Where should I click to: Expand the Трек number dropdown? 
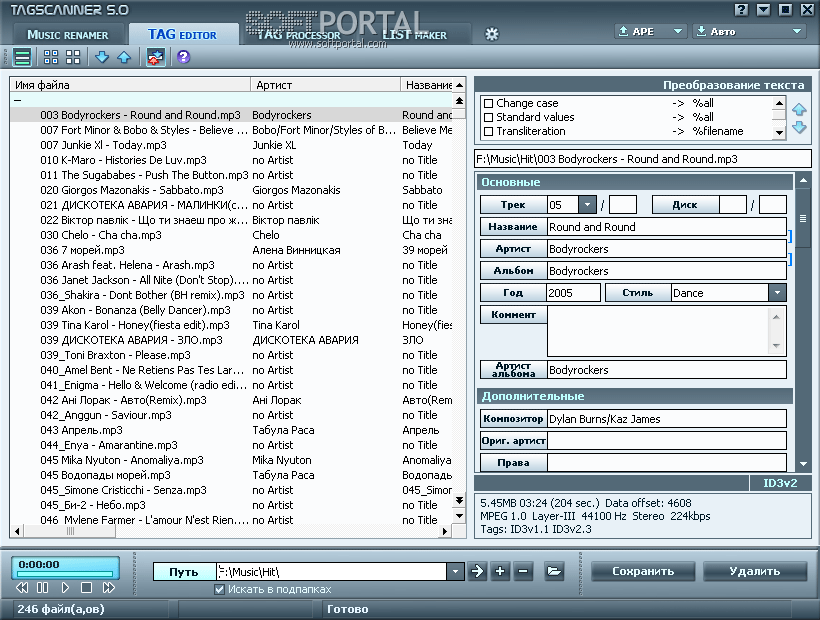point(587,205)
